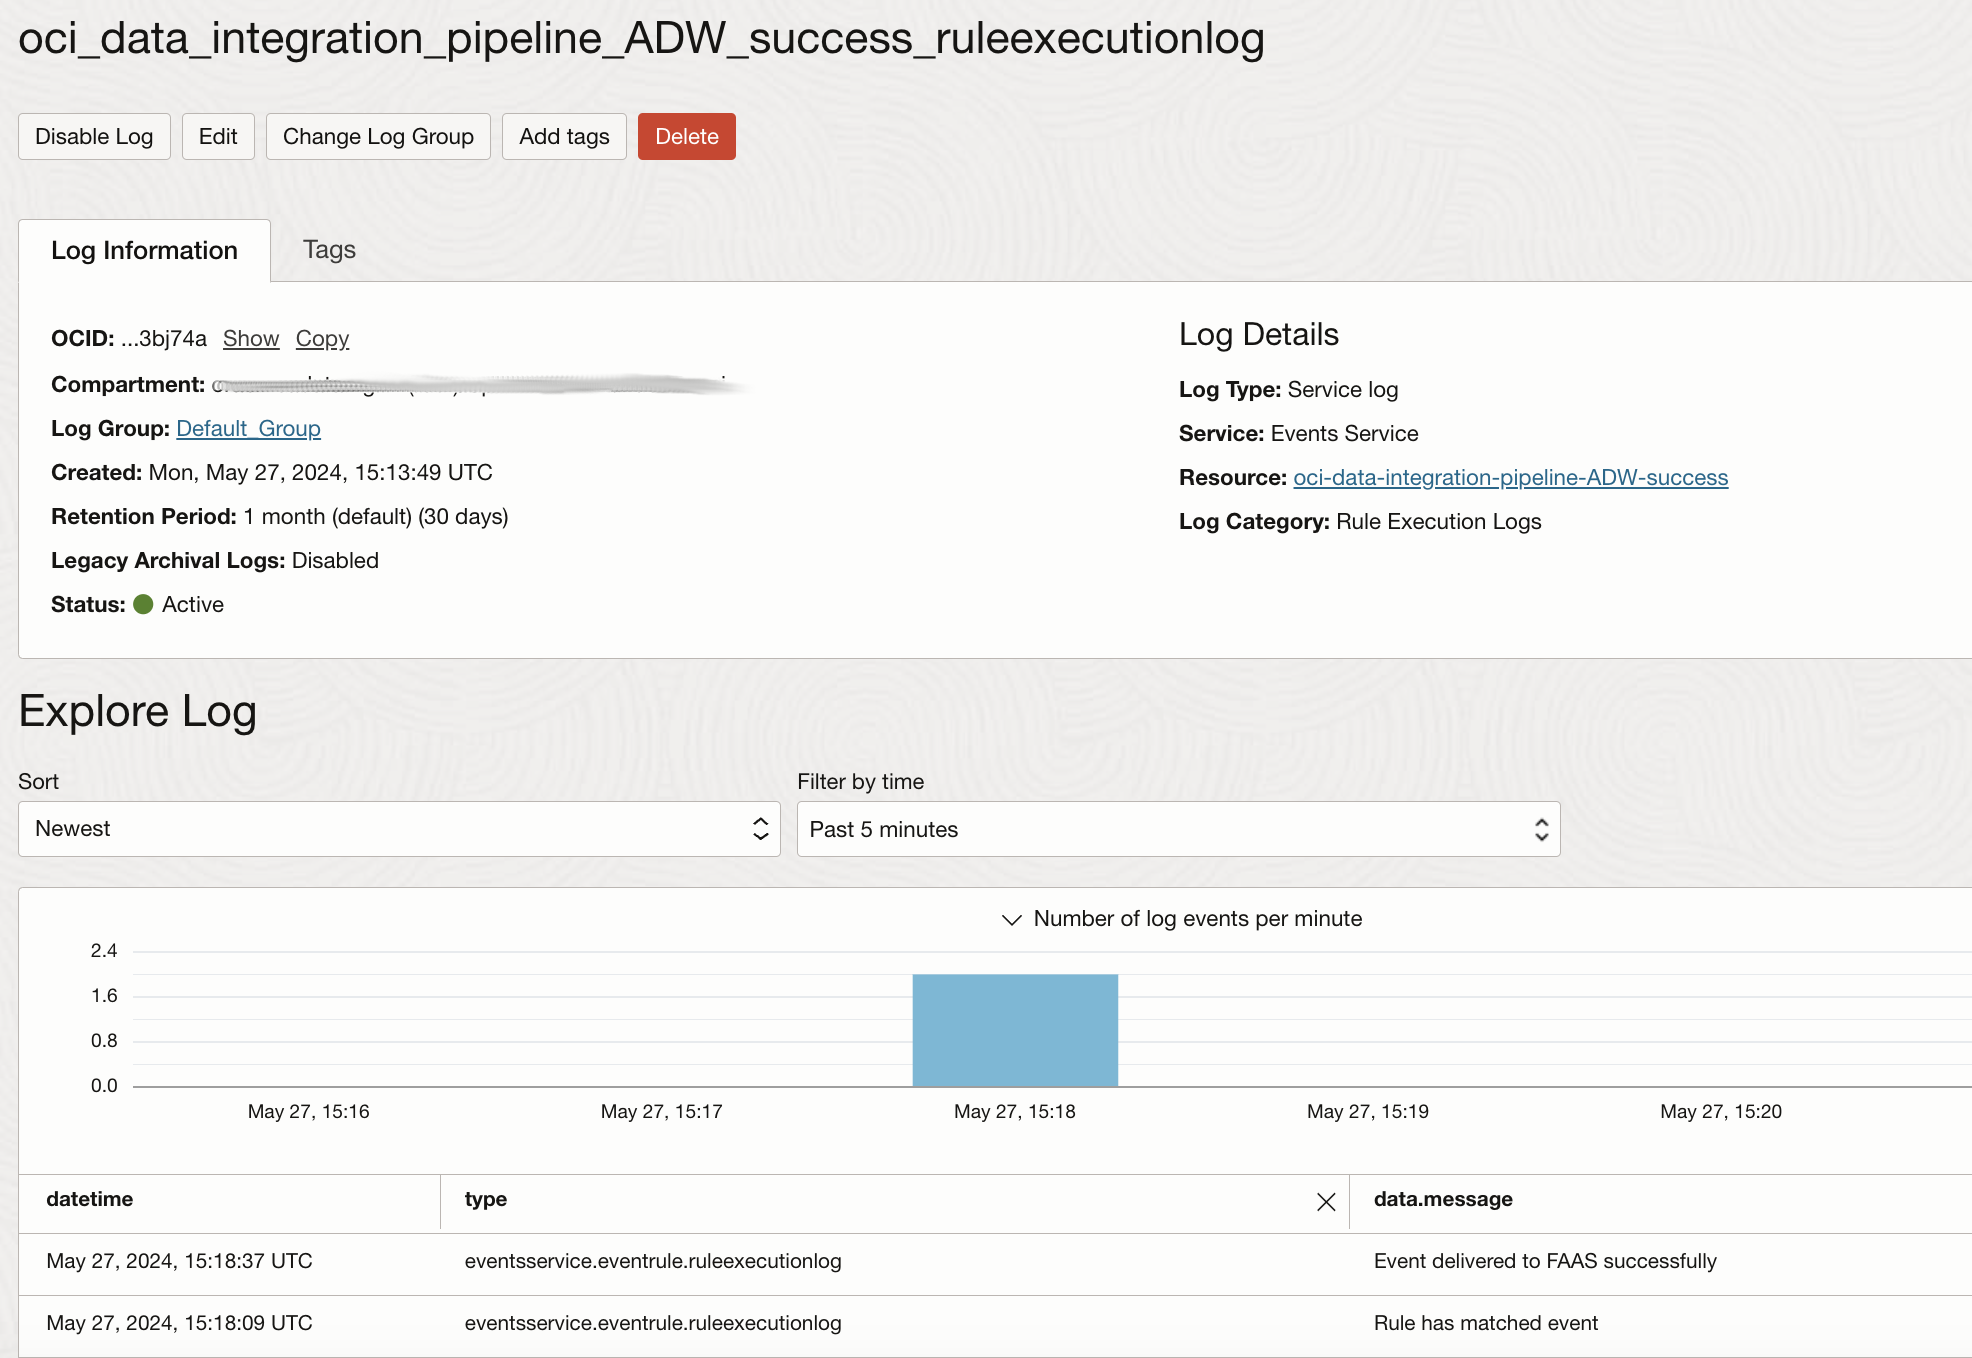Open the Sort dropdown set to Newest
This screenshot has width=1972, height=1358.
pos(399,829)
